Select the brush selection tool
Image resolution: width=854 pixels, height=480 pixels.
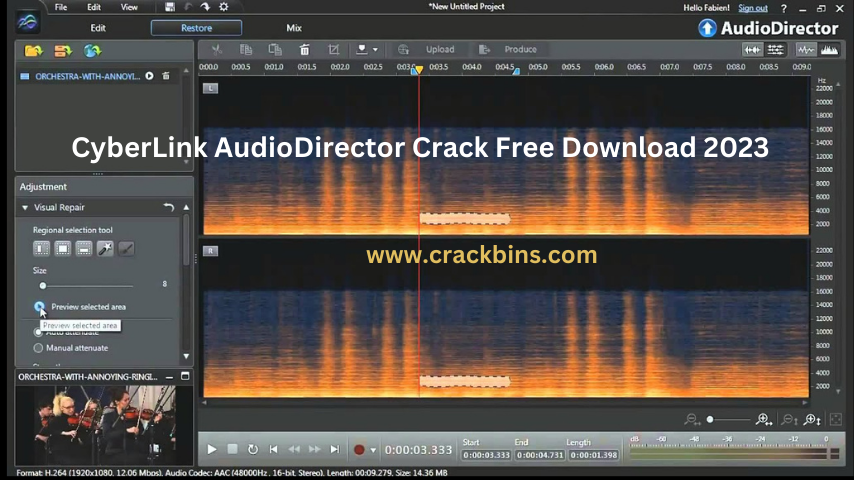(126, 249)
